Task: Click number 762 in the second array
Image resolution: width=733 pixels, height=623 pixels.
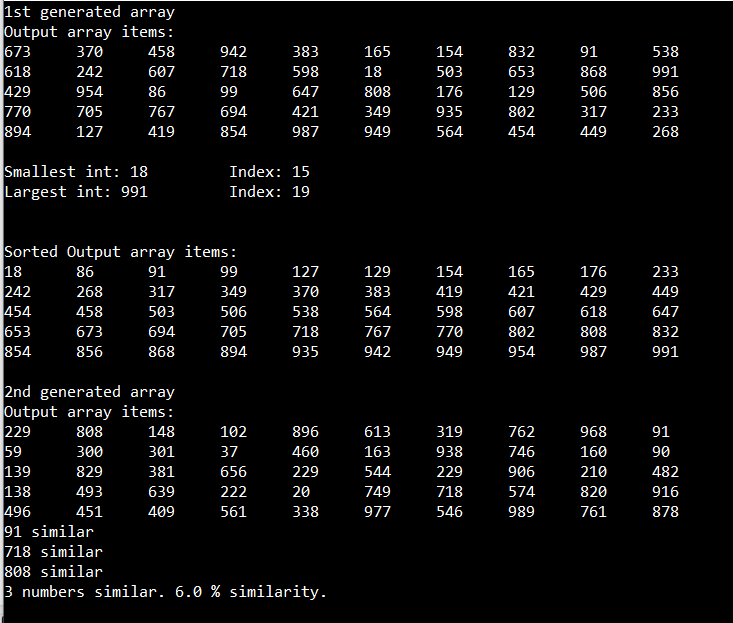Action: pos(521,432)
